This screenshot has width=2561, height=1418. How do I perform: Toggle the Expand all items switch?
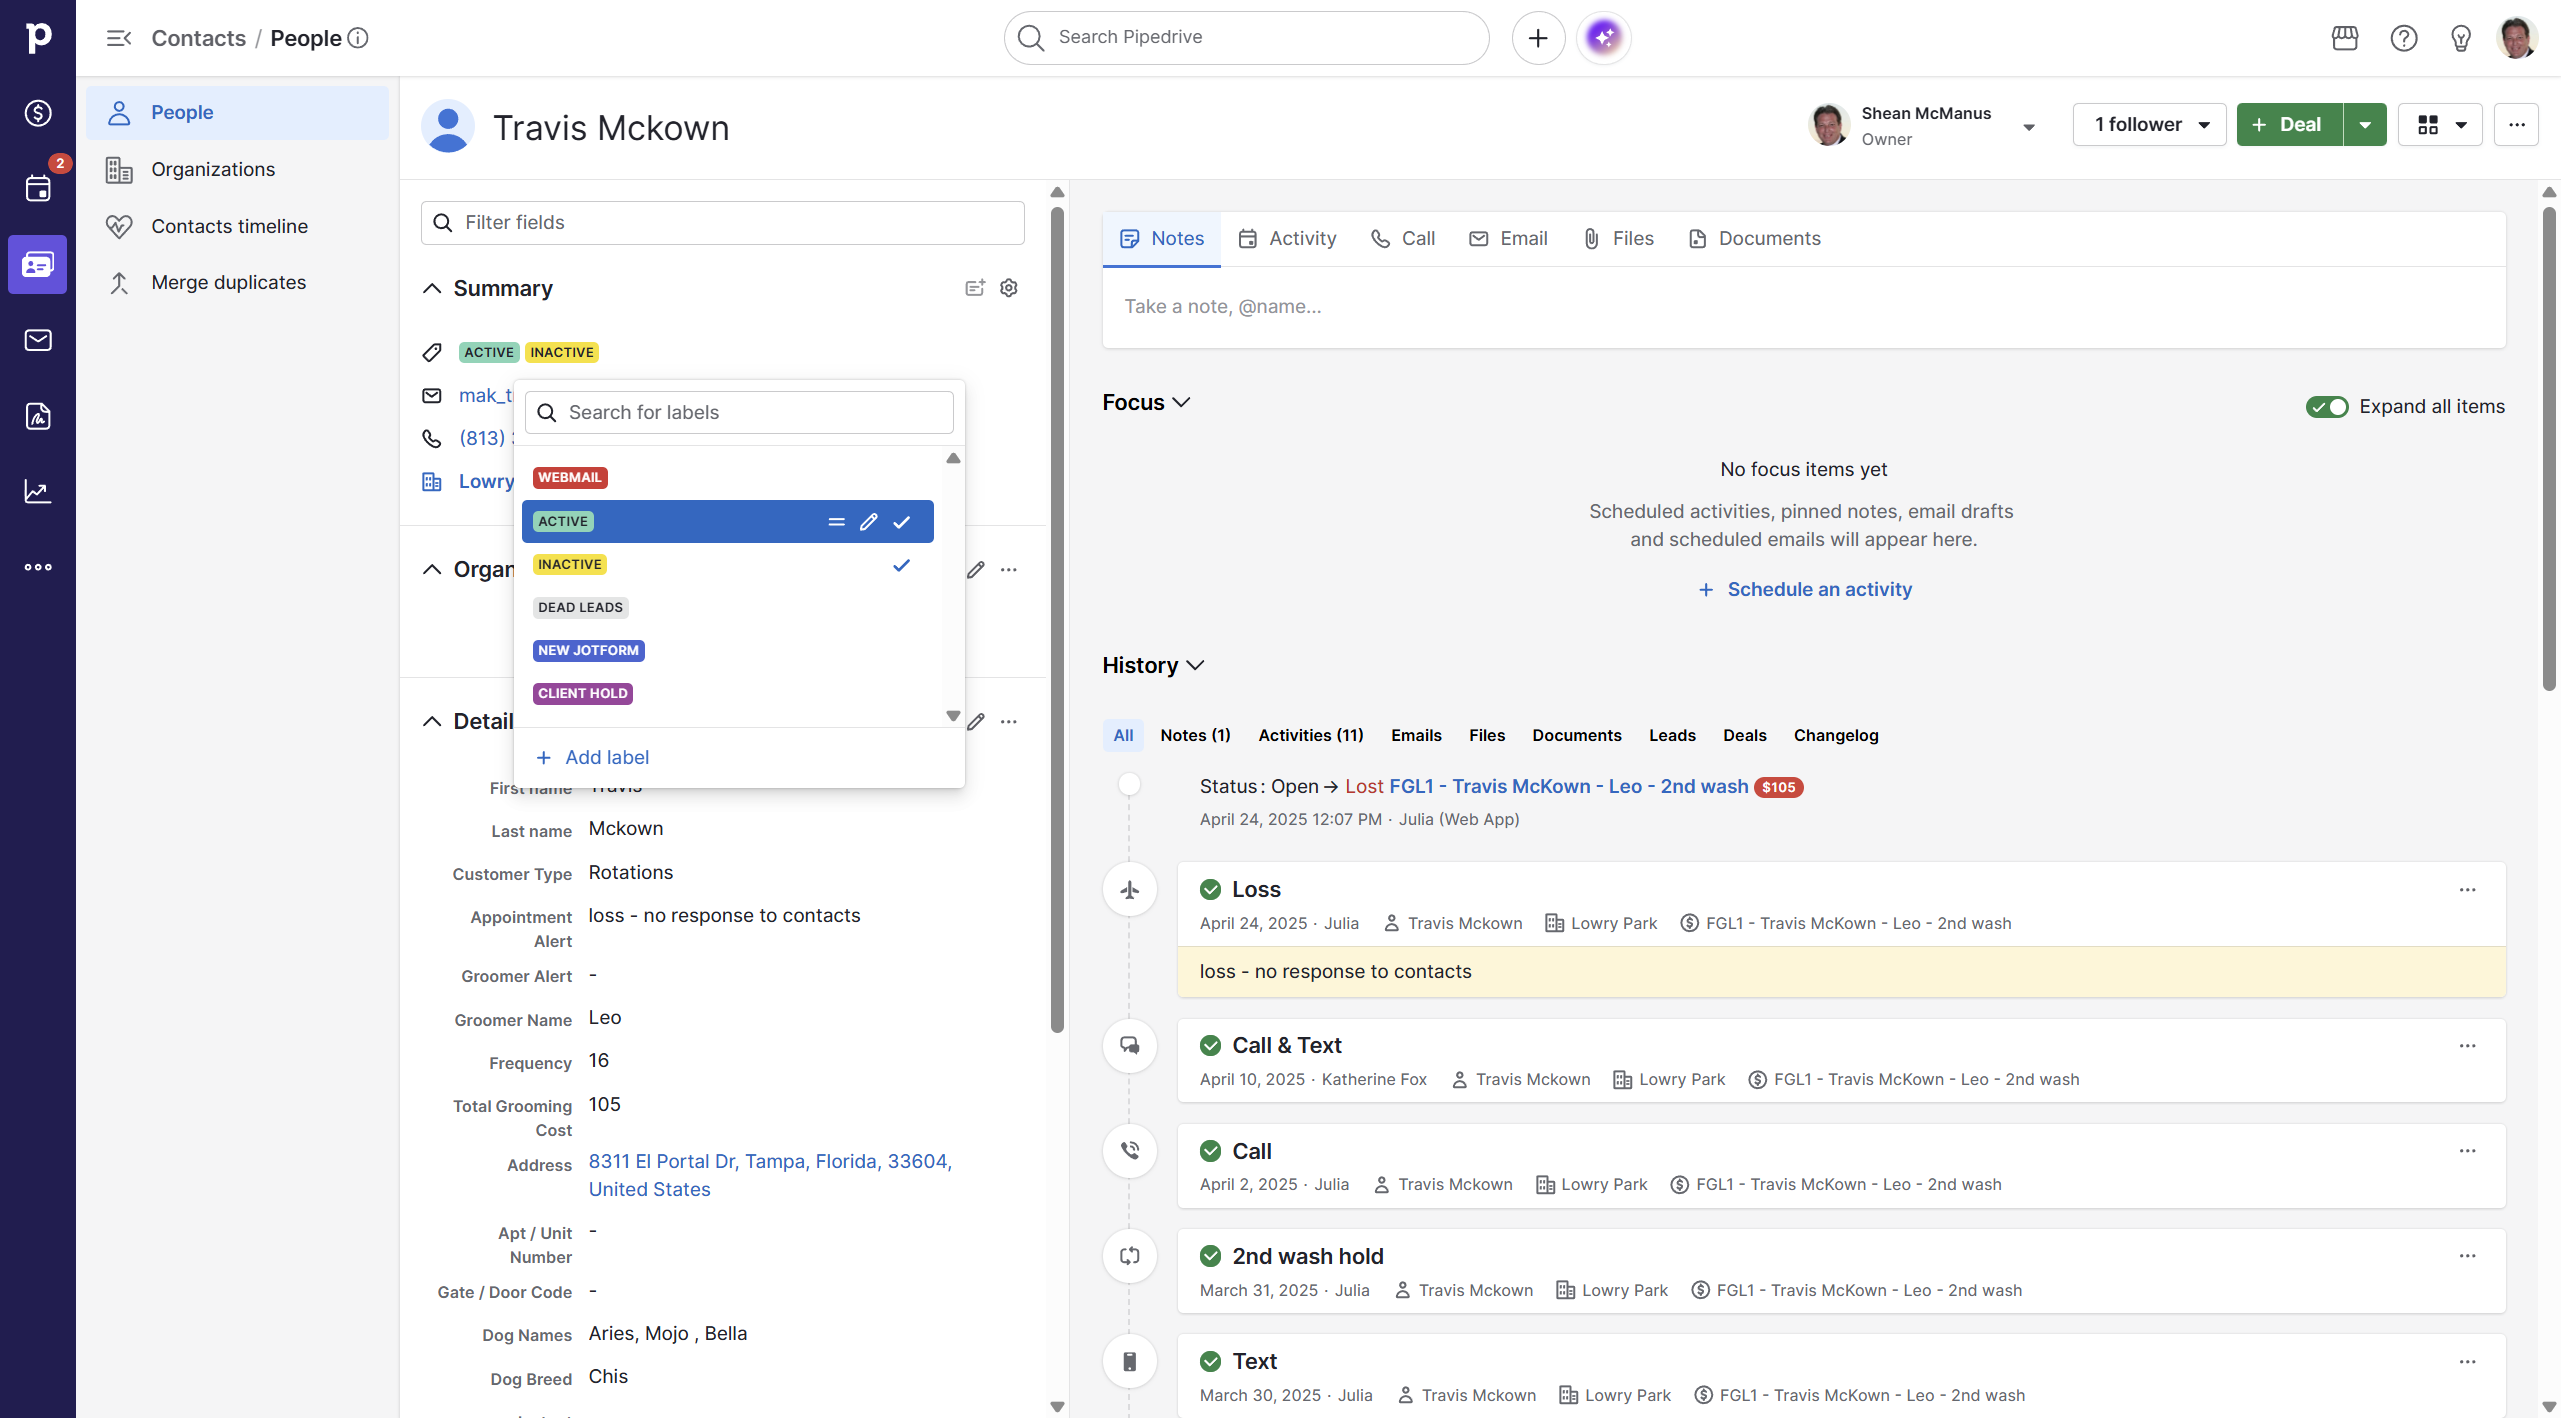click(x=2326, y=407)
